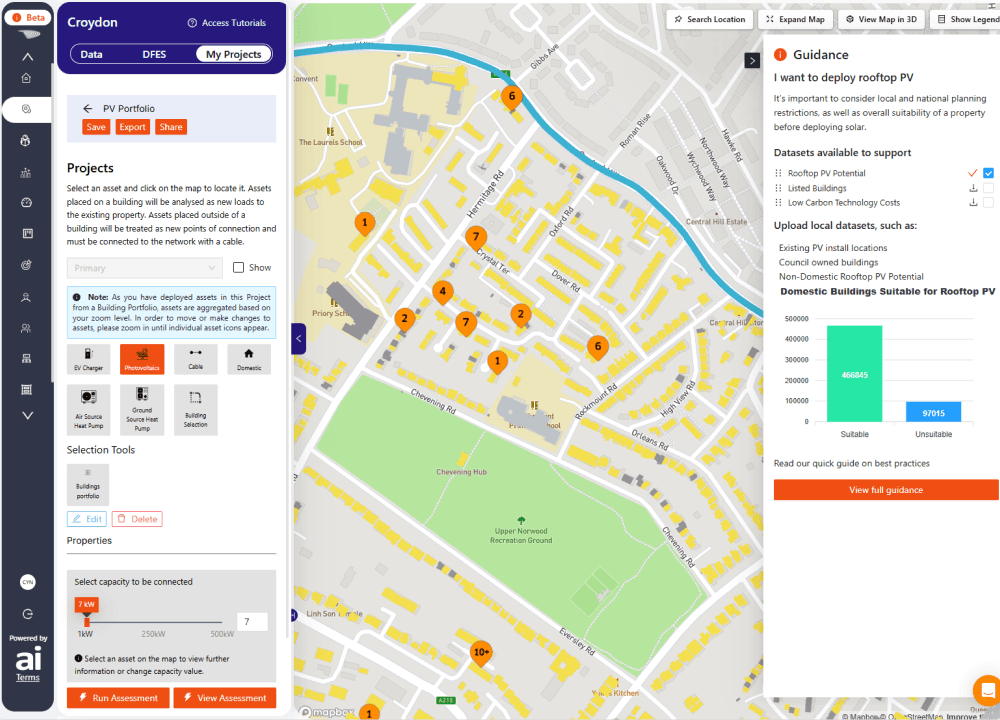This screenshot has height=720, width=1000.
Task: Open the single-person icon in the sidebar
Action: pos(26,297)
